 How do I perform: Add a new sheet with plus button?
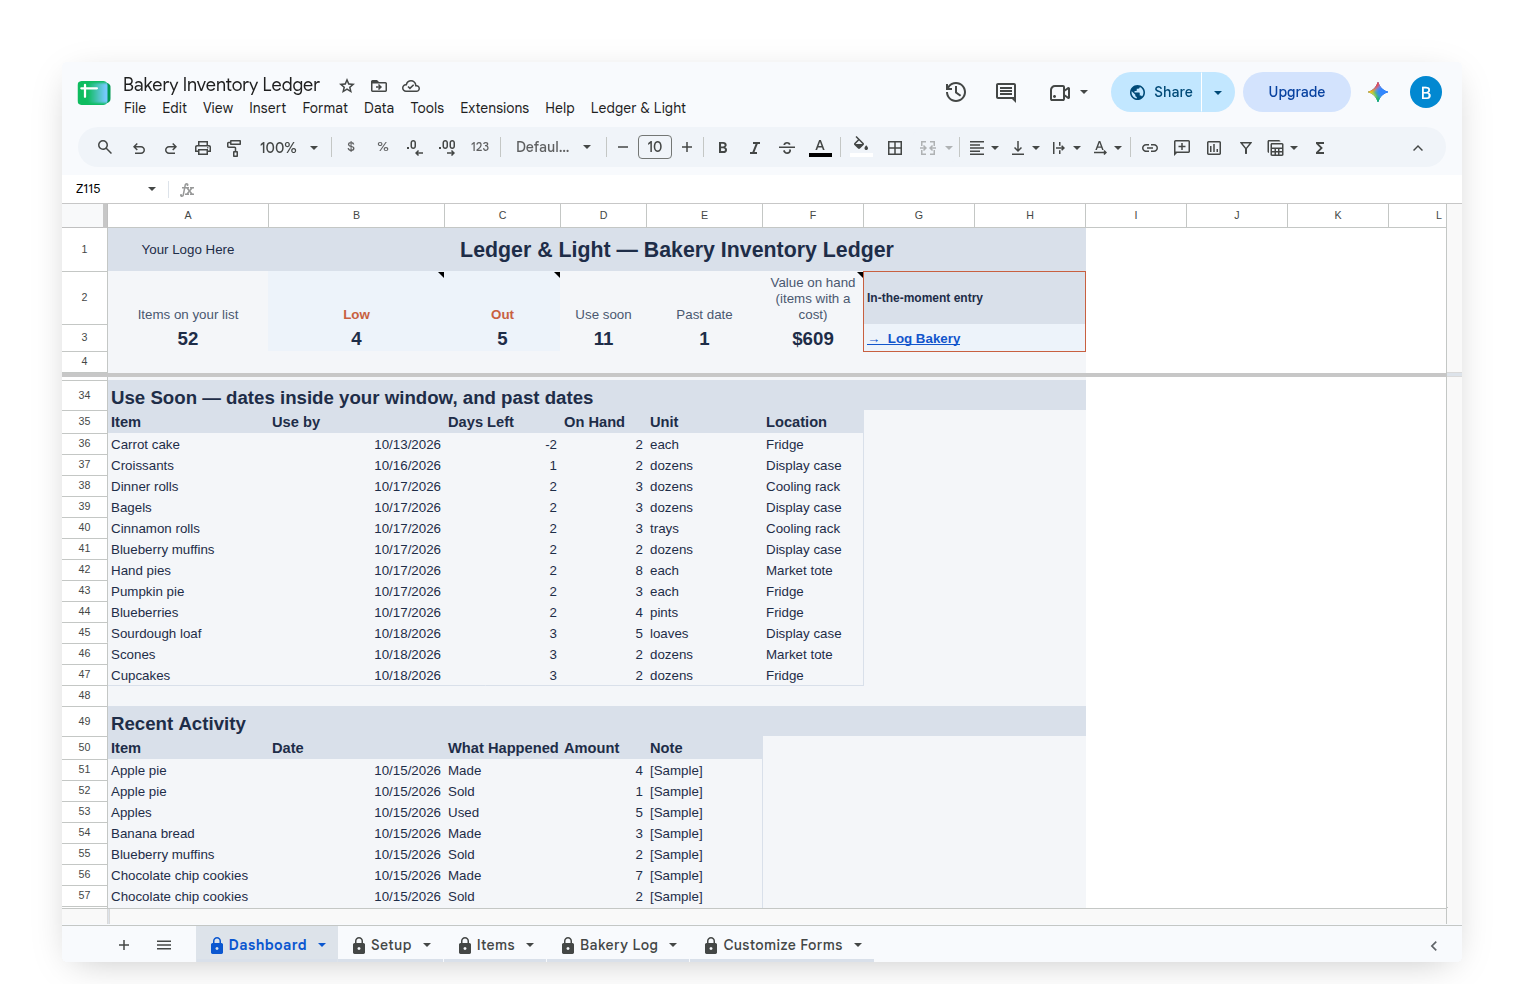(124, 945)
